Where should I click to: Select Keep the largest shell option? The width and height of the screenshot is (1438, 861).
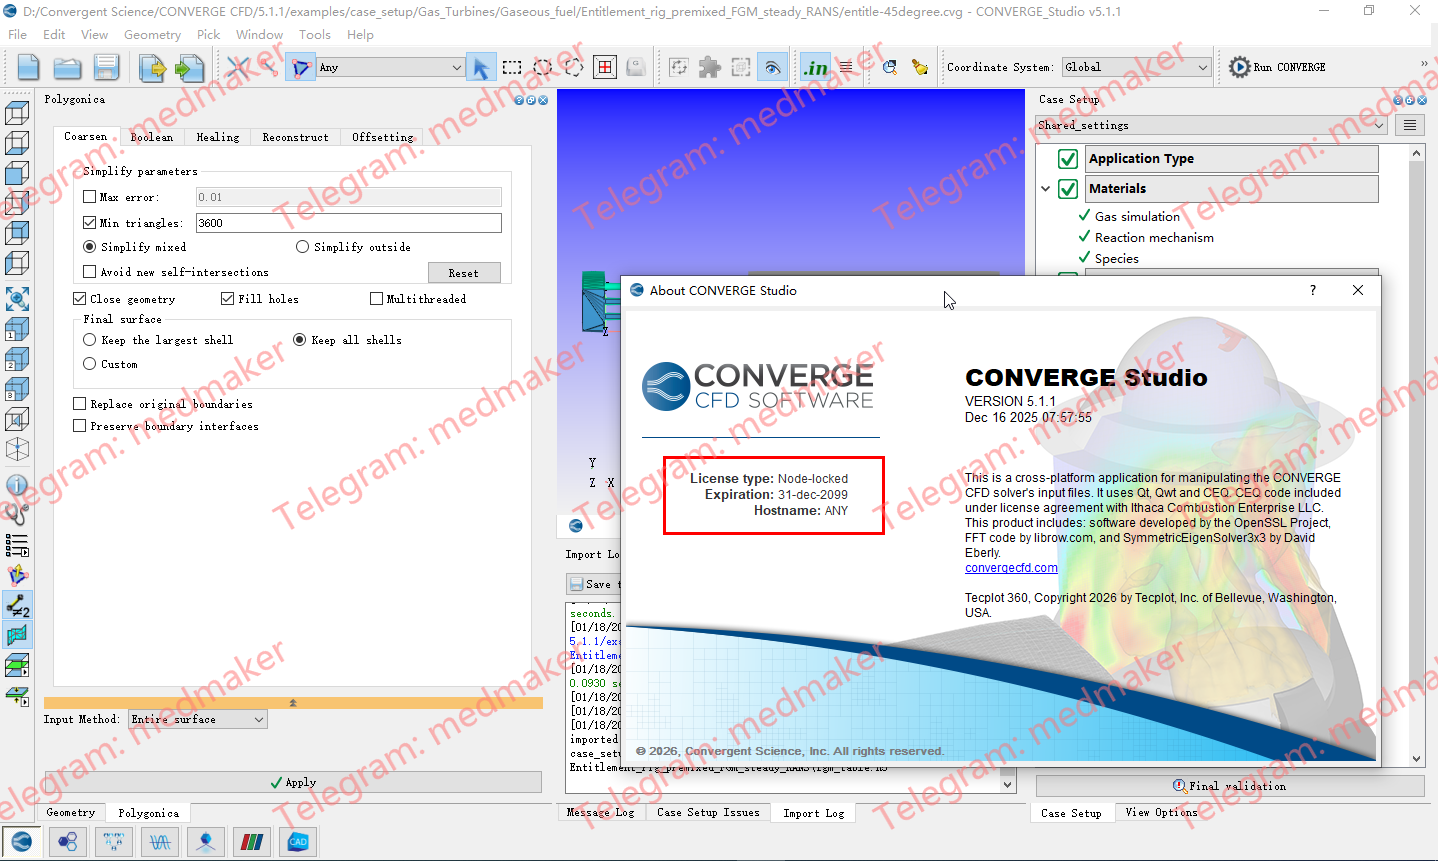(90, 339)
